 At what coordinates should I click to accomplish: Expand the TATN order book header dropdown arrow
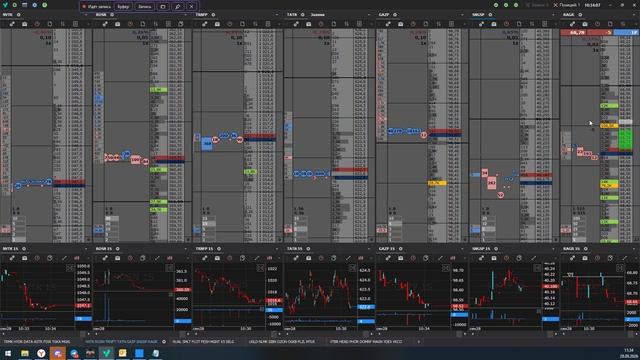pos(369,15)
